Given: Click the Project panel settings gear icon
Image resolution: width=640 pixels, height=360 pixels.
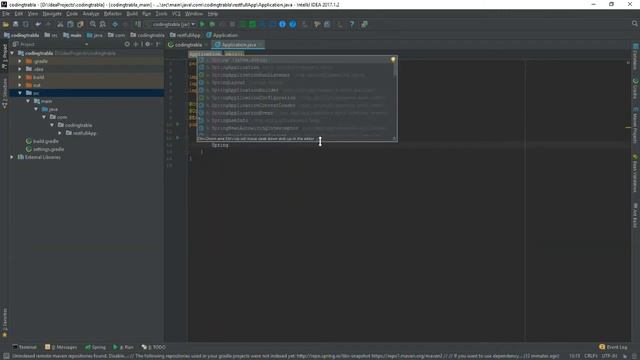Looking at the screenshot, I should point(148,44).
